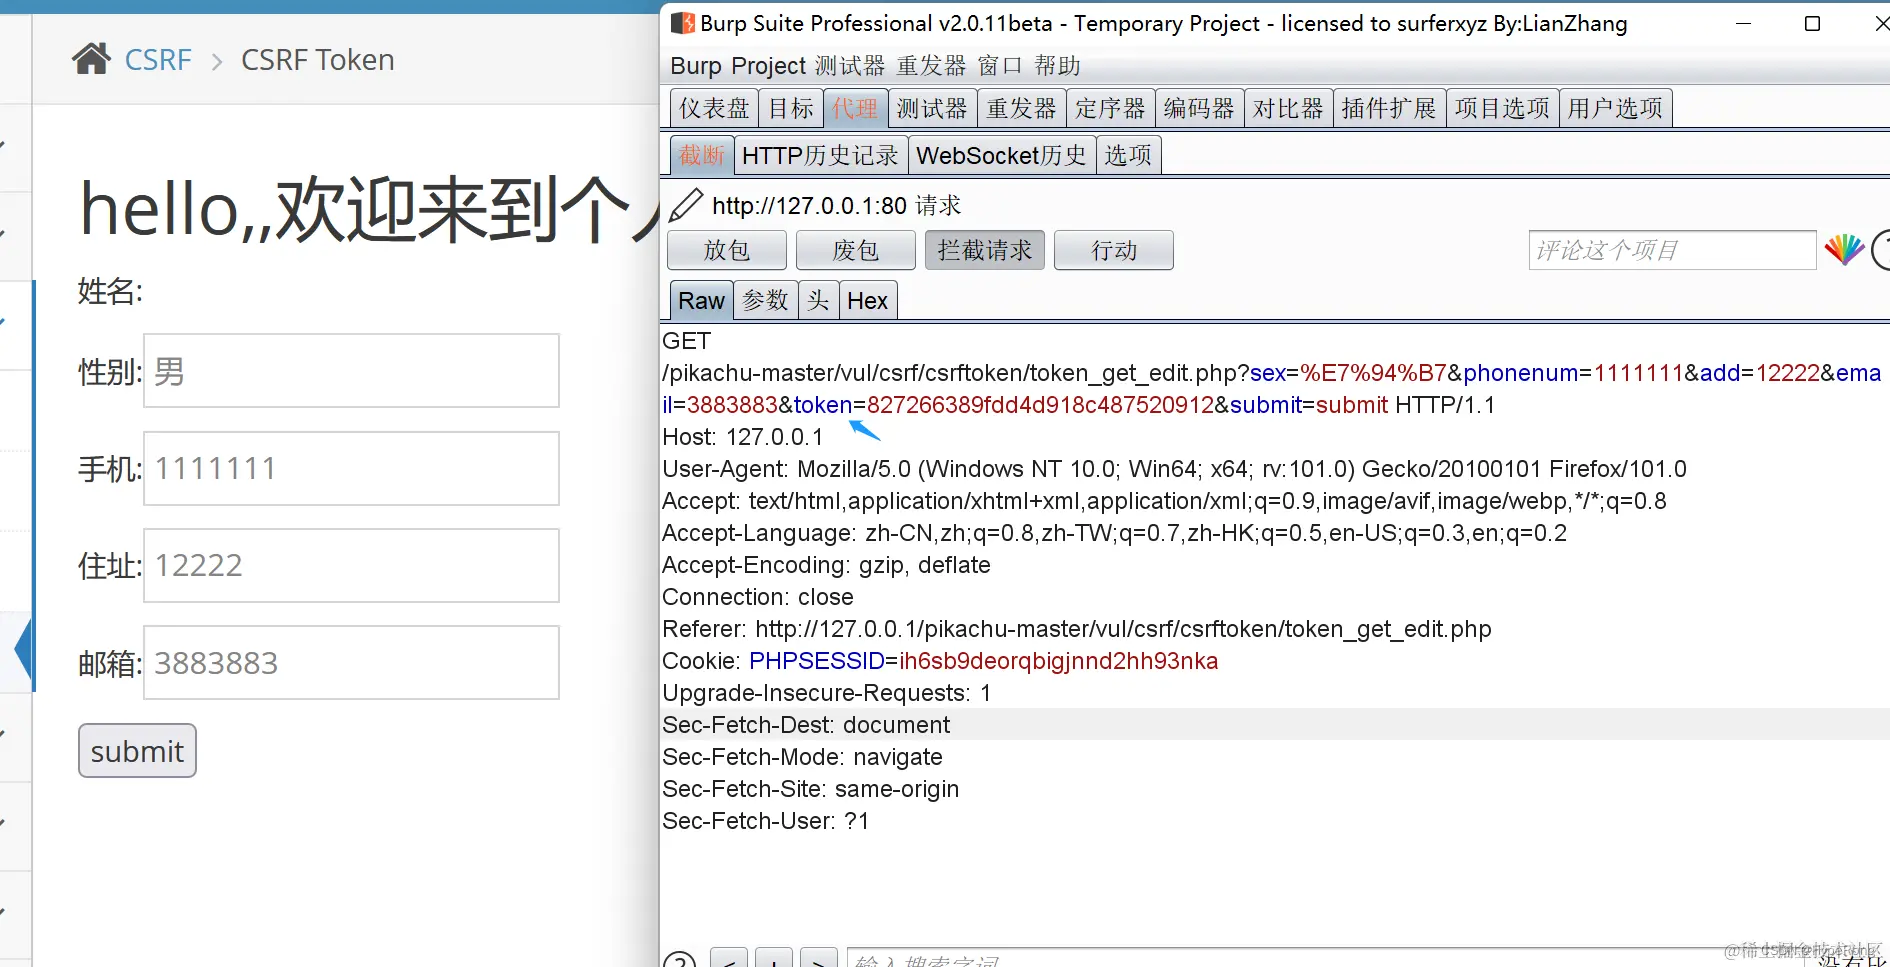Switch to the 重发器 tab
The width and height of the screenshot is (1890, 967).
point(1021,108)
